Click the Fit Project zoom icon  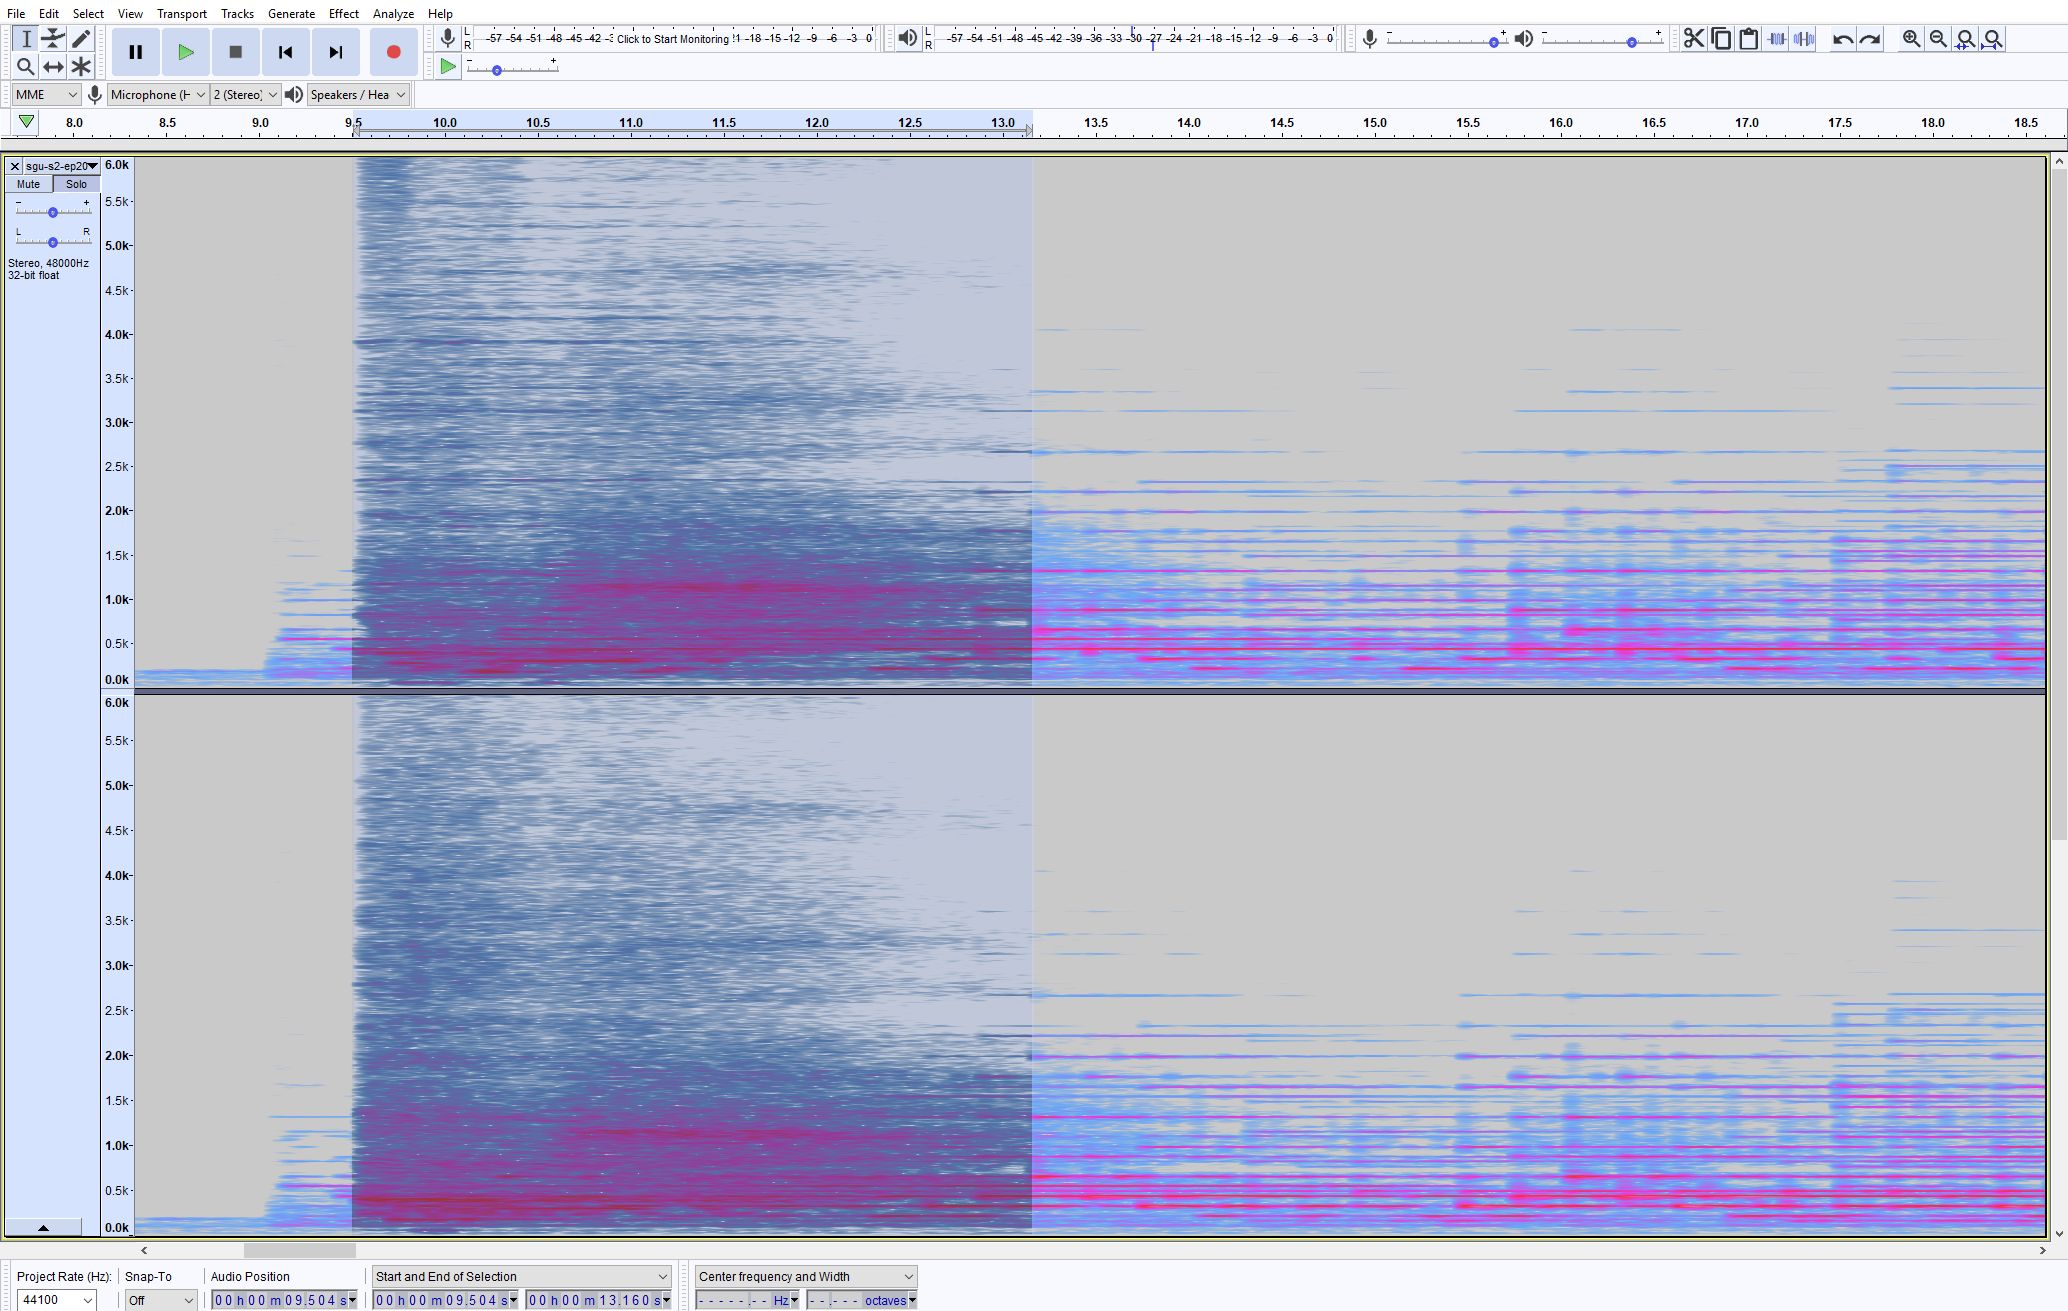tap(1992, 39)
